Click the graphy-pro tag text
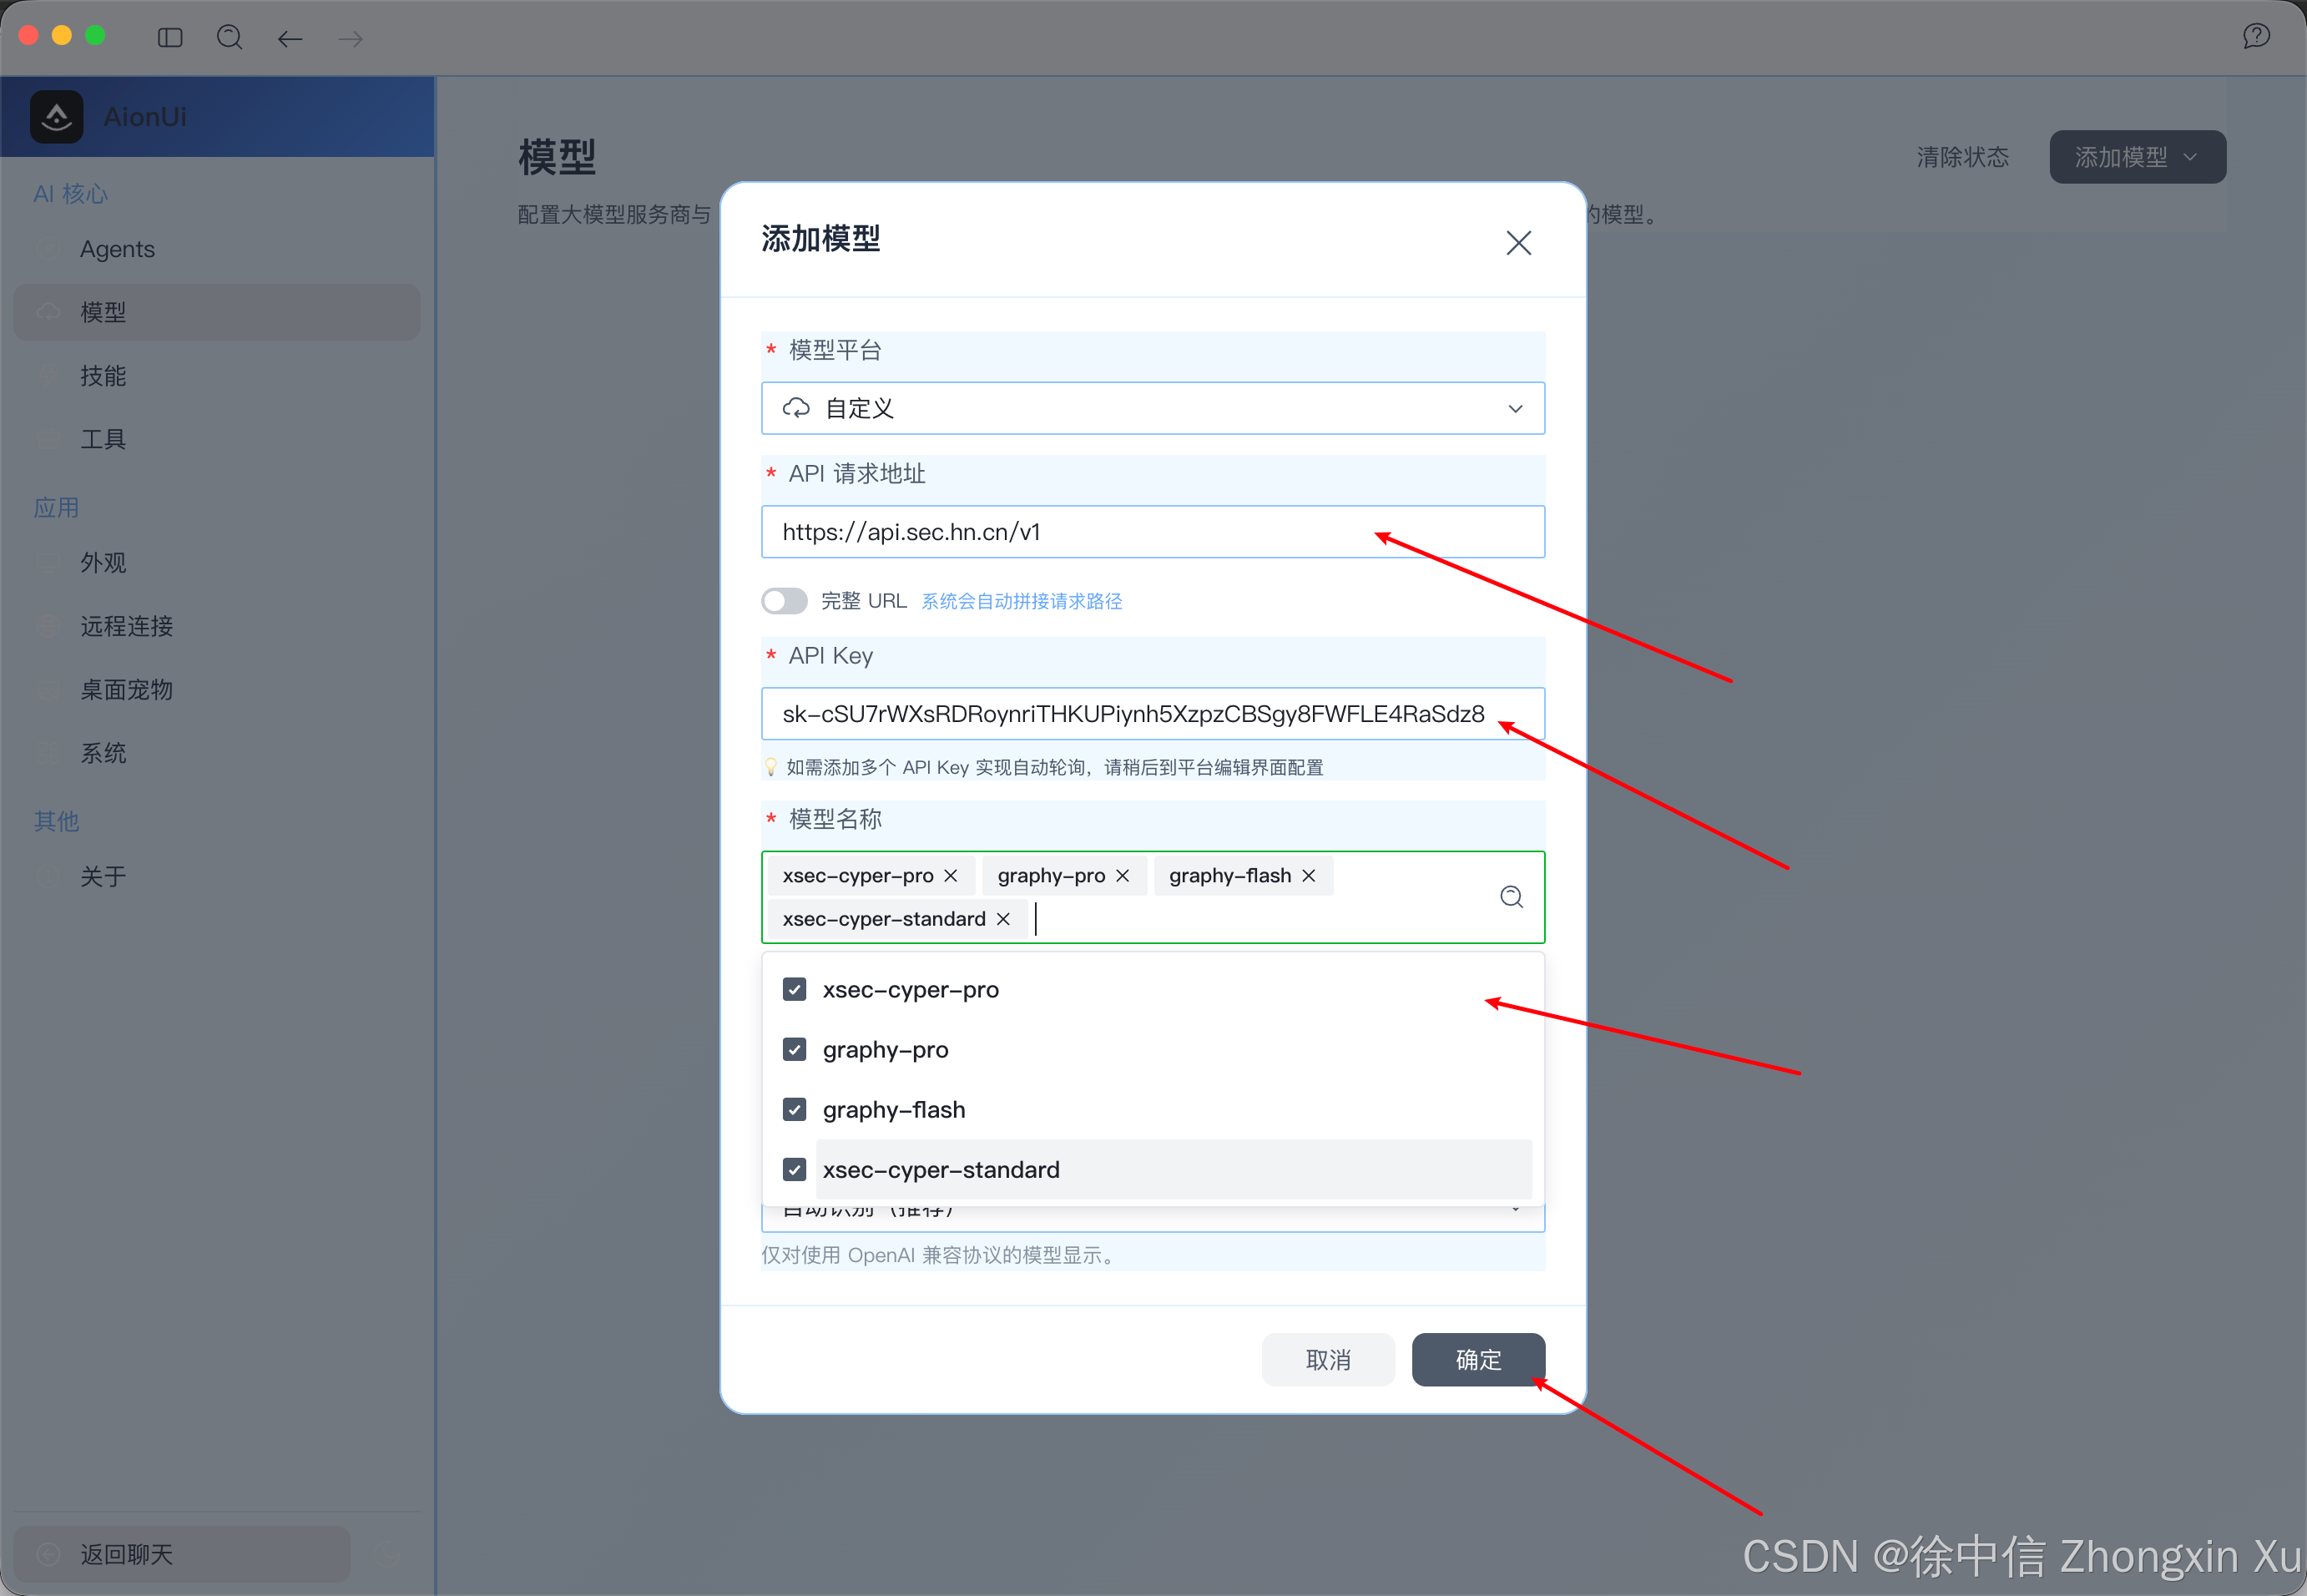 coord(1051,876)
